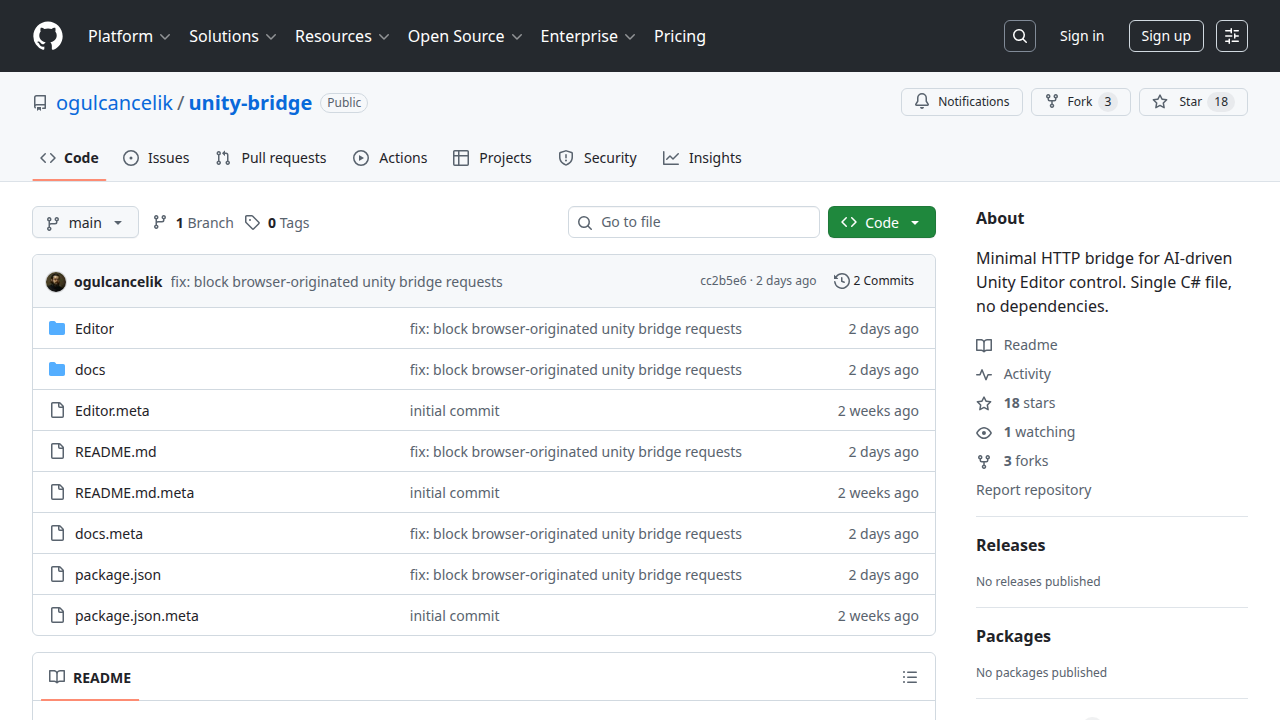Screen dimensions: 1280x720
Task: Expand the Enterprise menu
Action: point(588,36)
